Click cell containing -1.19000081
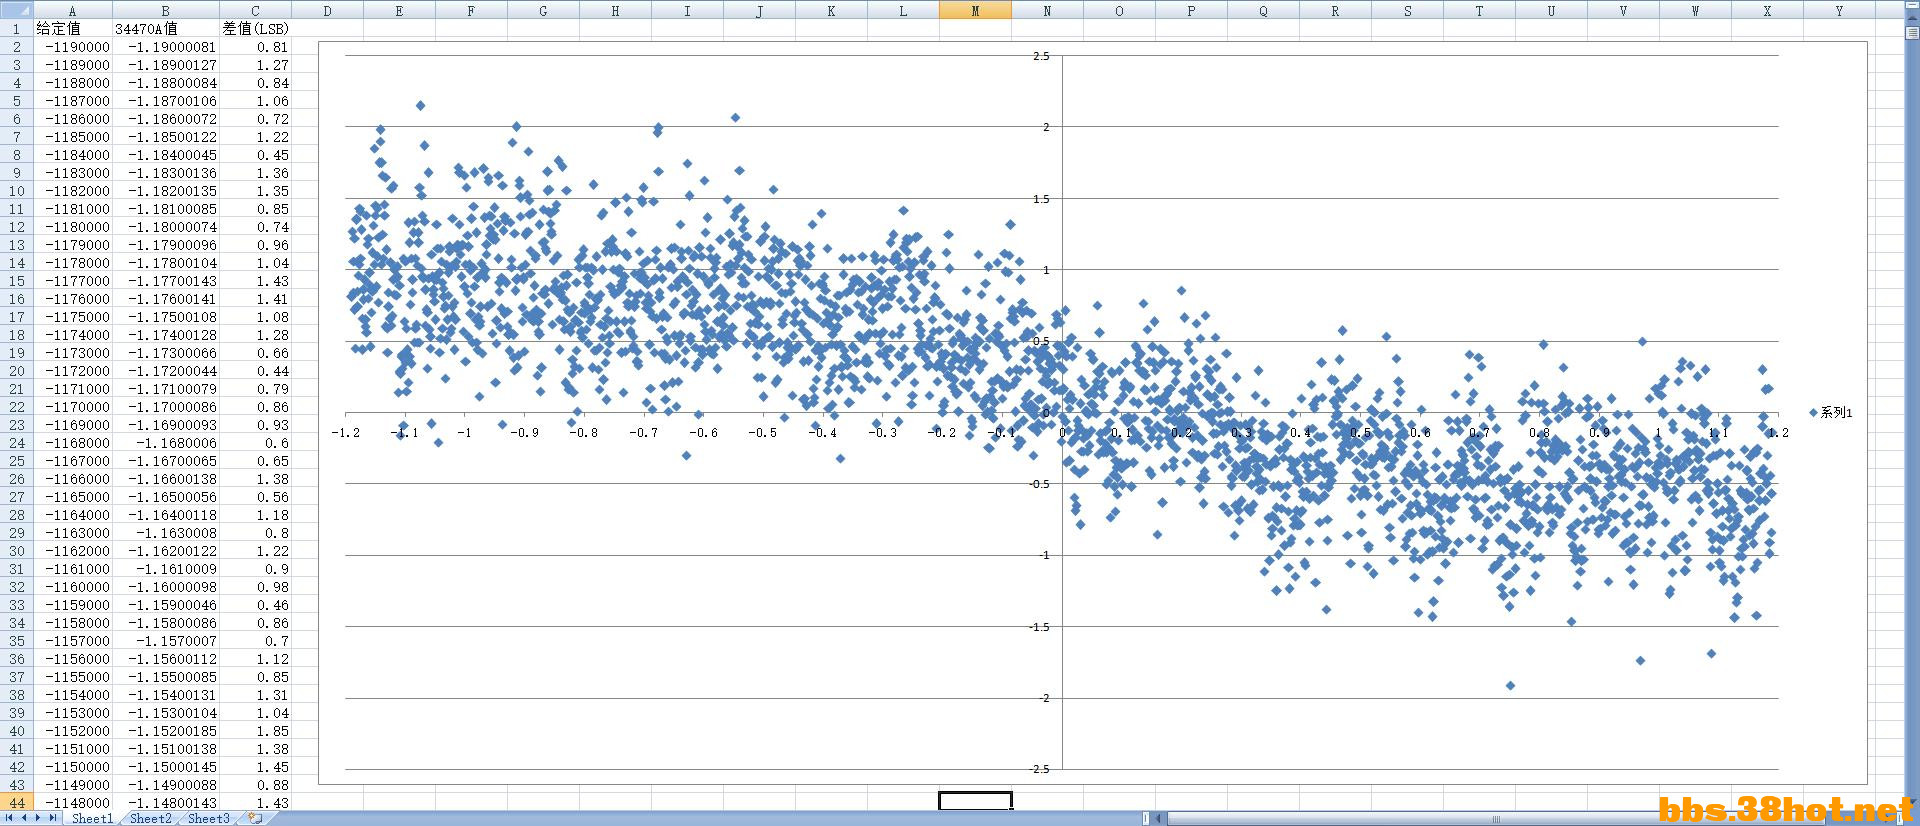Viewport: 1920px width, 826px height. [x=165, y=47]
